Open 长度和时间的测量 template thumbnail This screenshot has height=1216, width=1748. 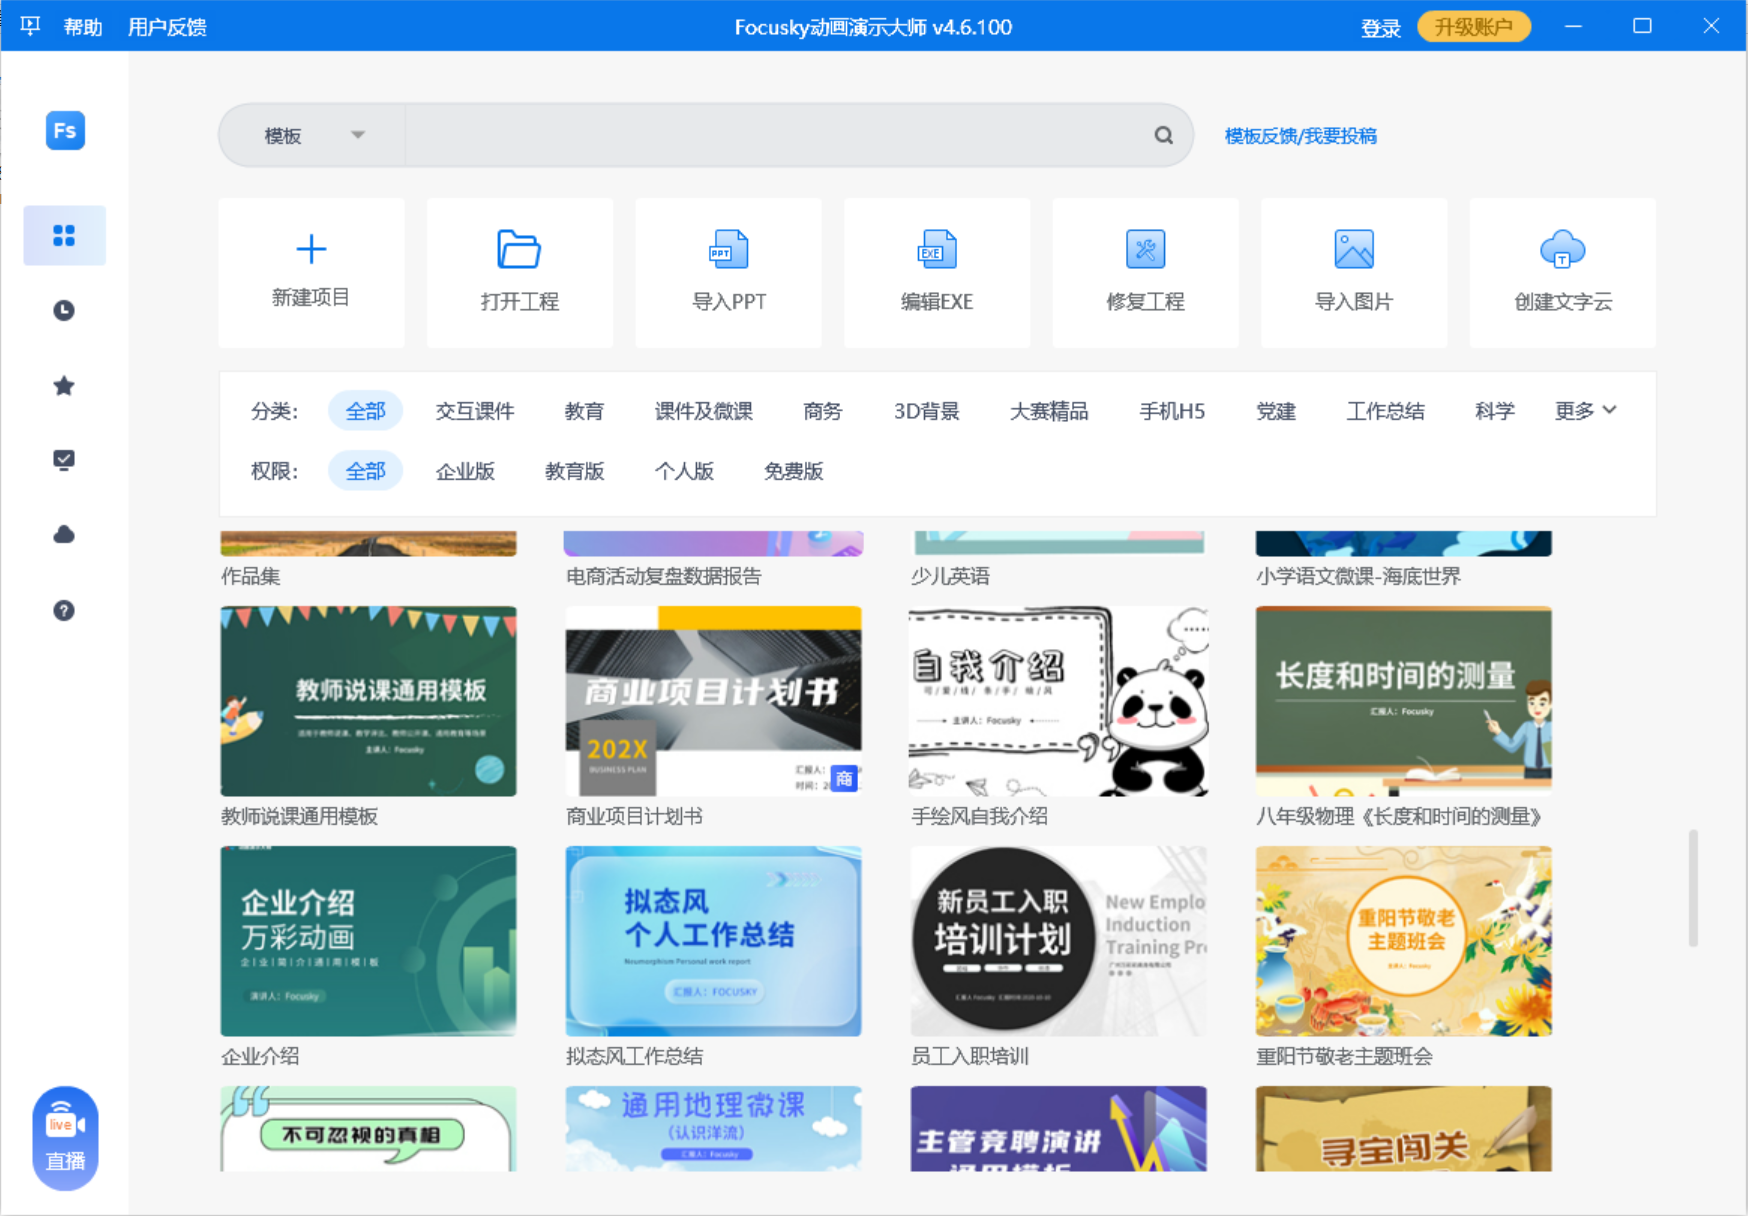pos(1404,701)
